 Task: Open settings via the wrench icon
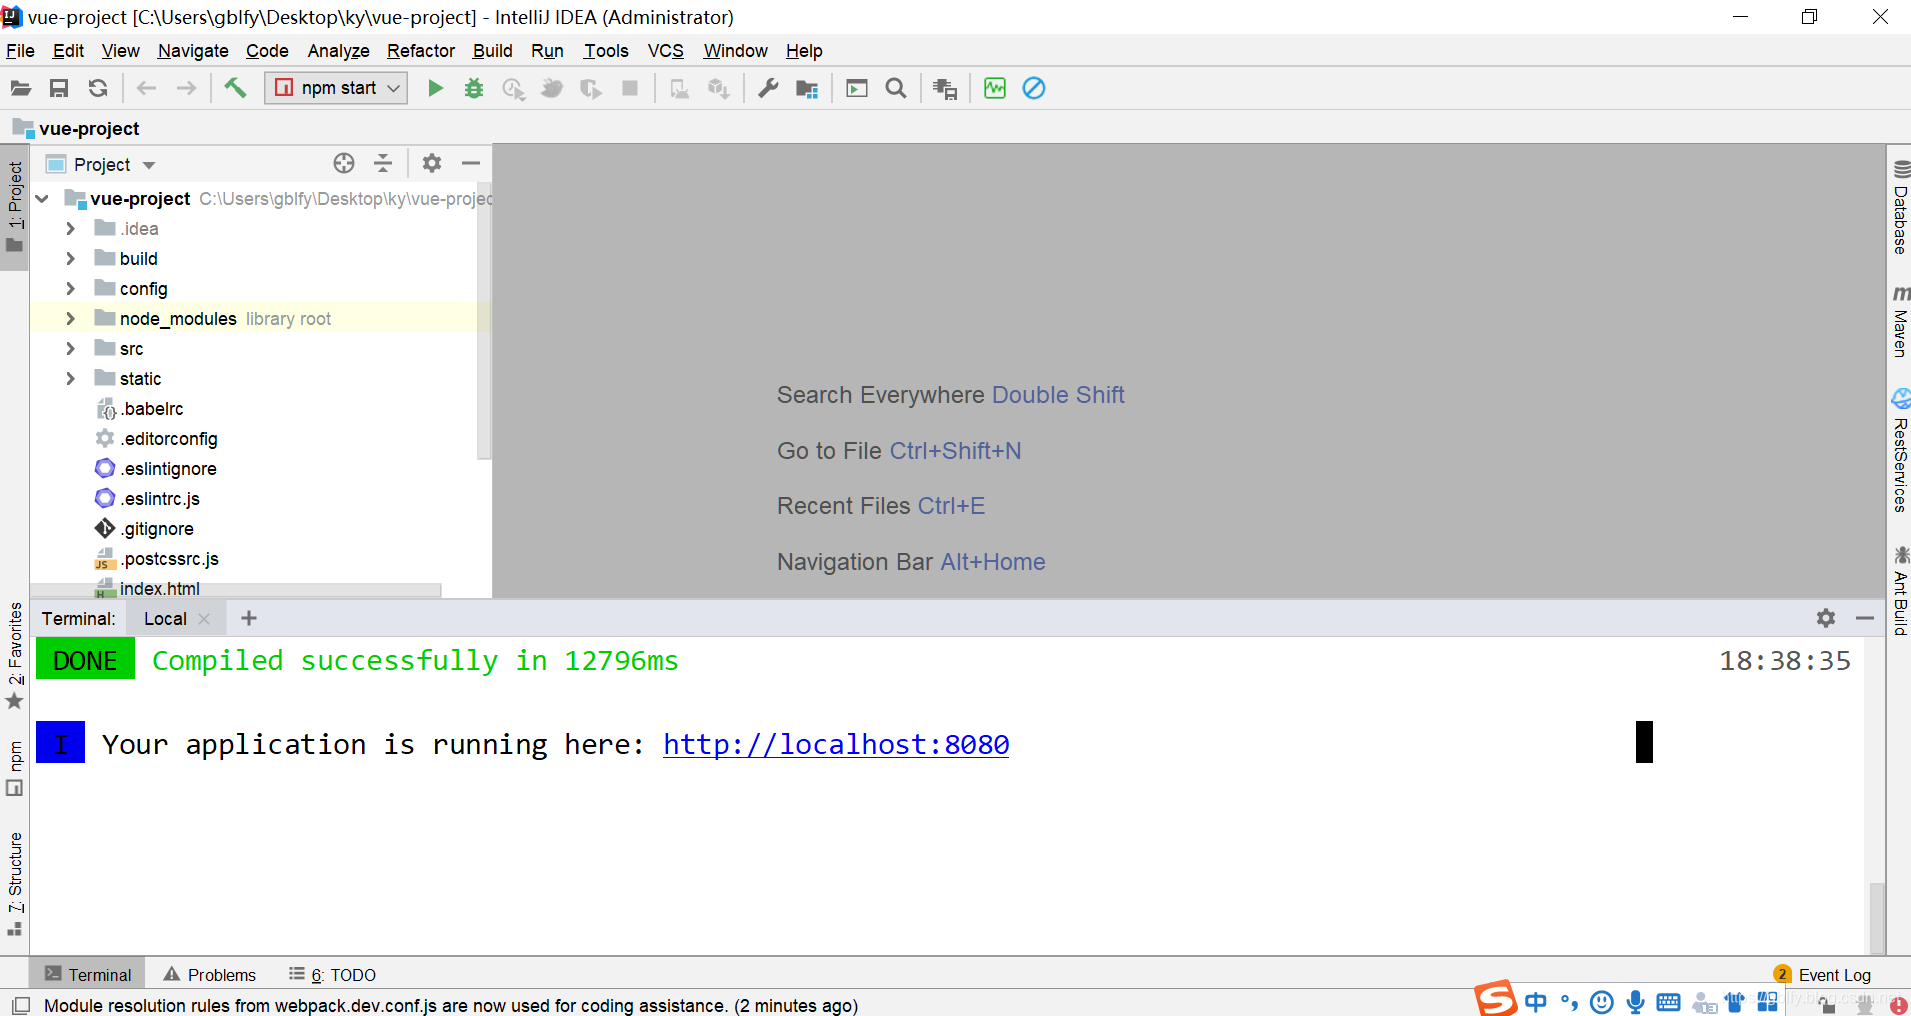tap(768, 89)
